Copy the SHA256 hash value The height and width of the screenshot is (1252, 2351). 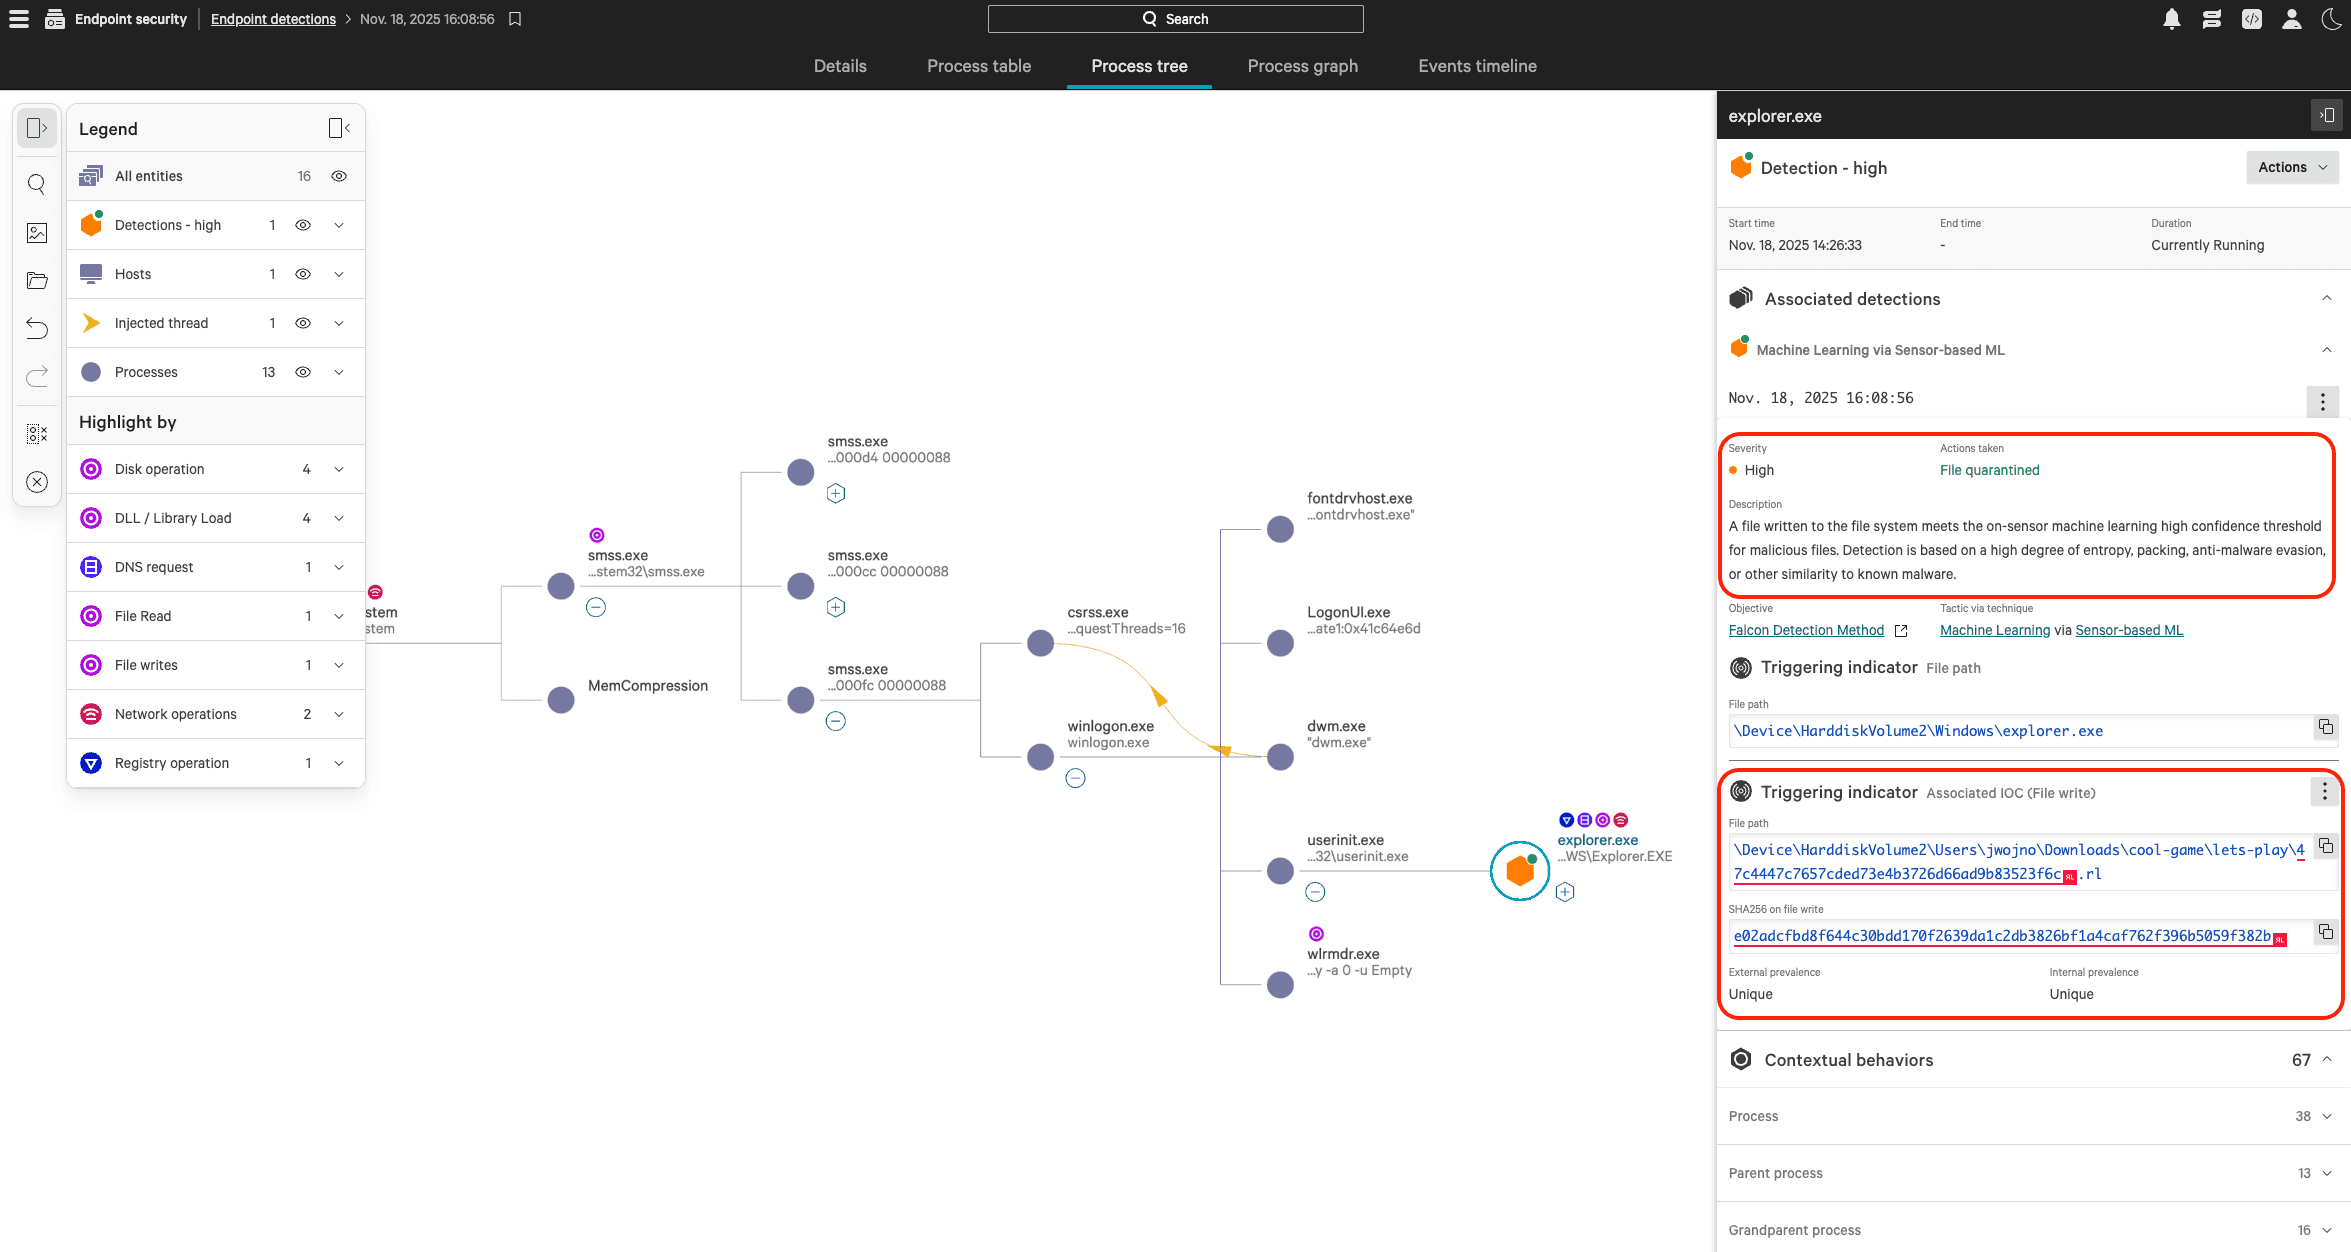pyautogui.click(x=2325, y=932)
